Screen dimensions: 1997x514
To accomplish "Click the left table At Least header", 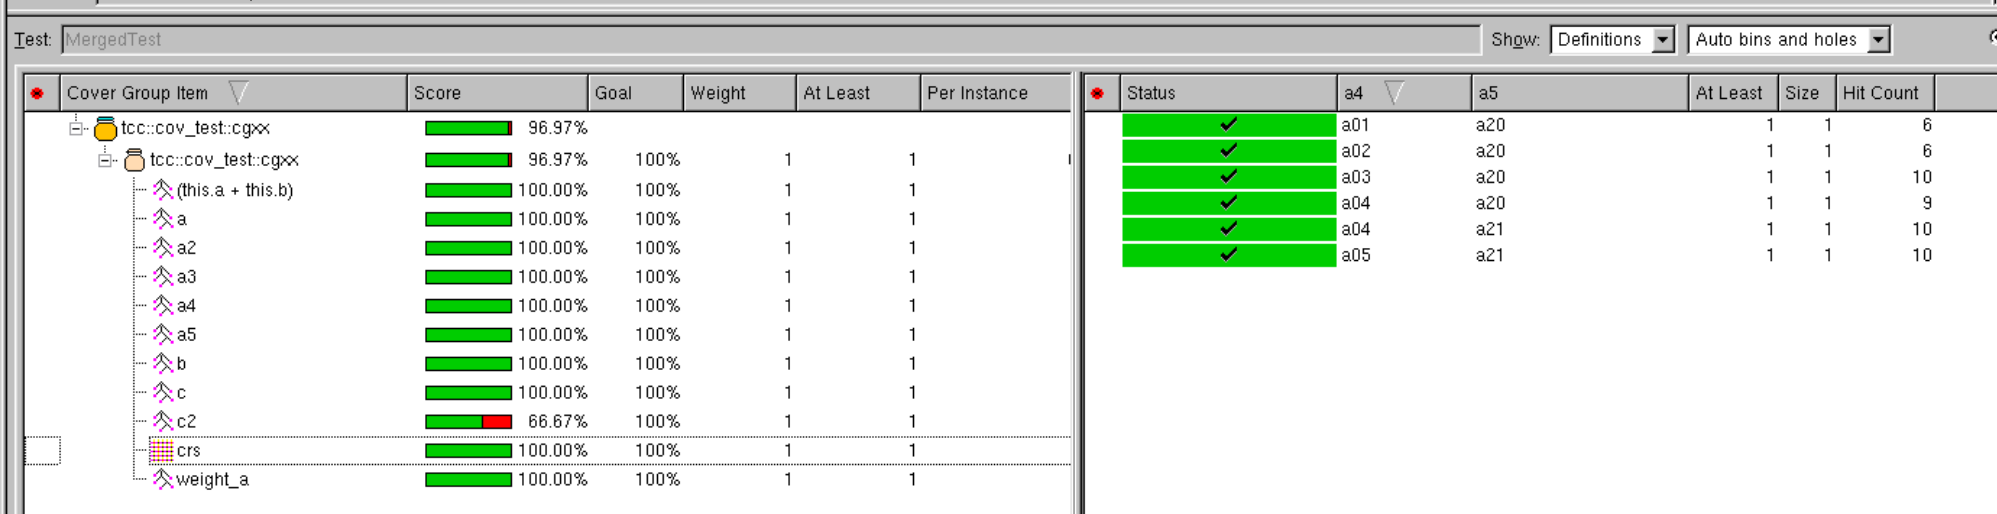I will tap(858, 93).
